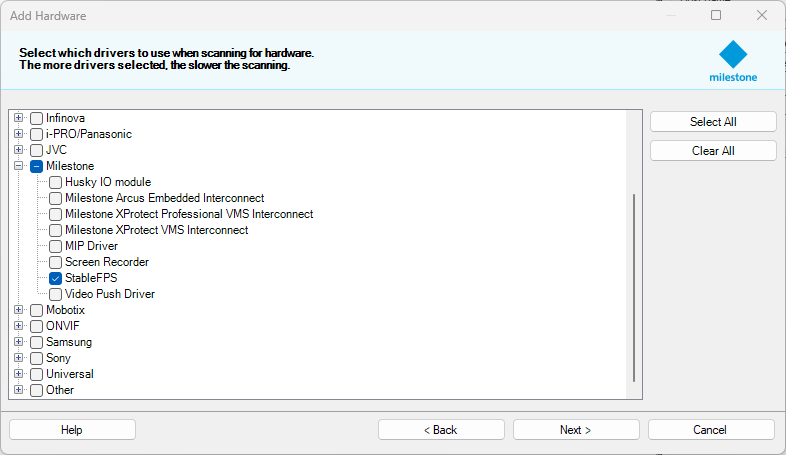Check the ONVIF manufacturer checkbox

tap(37, 326)
